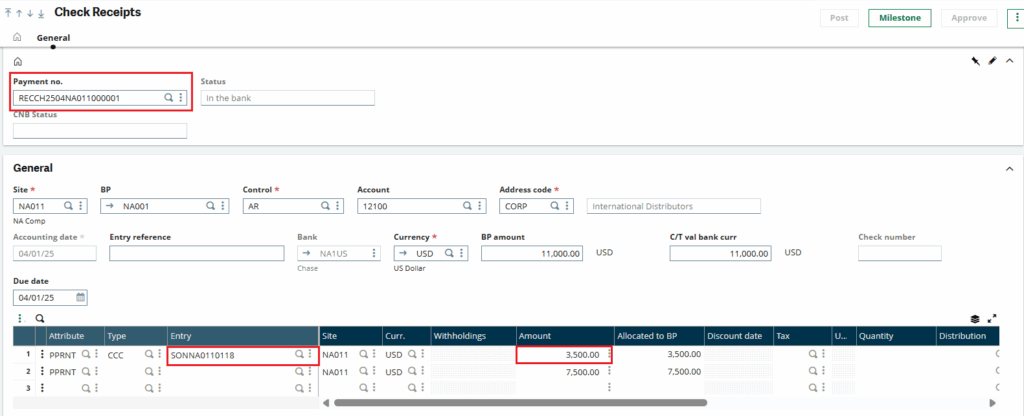Image resolution: width=1024 pixels, height=416 pixels.
Task: Open actions menu of Site field
Action: (80, 206)
